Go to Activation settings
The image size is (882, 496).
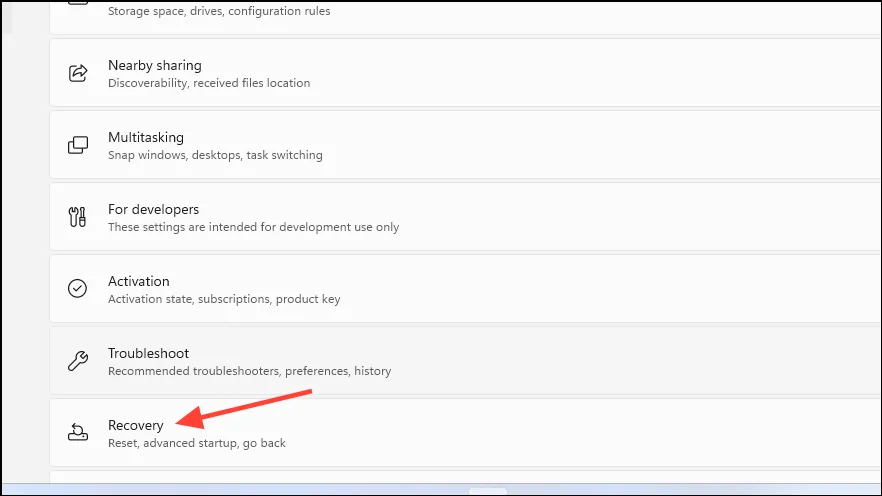pyautogui.click(x=139, y=282)
